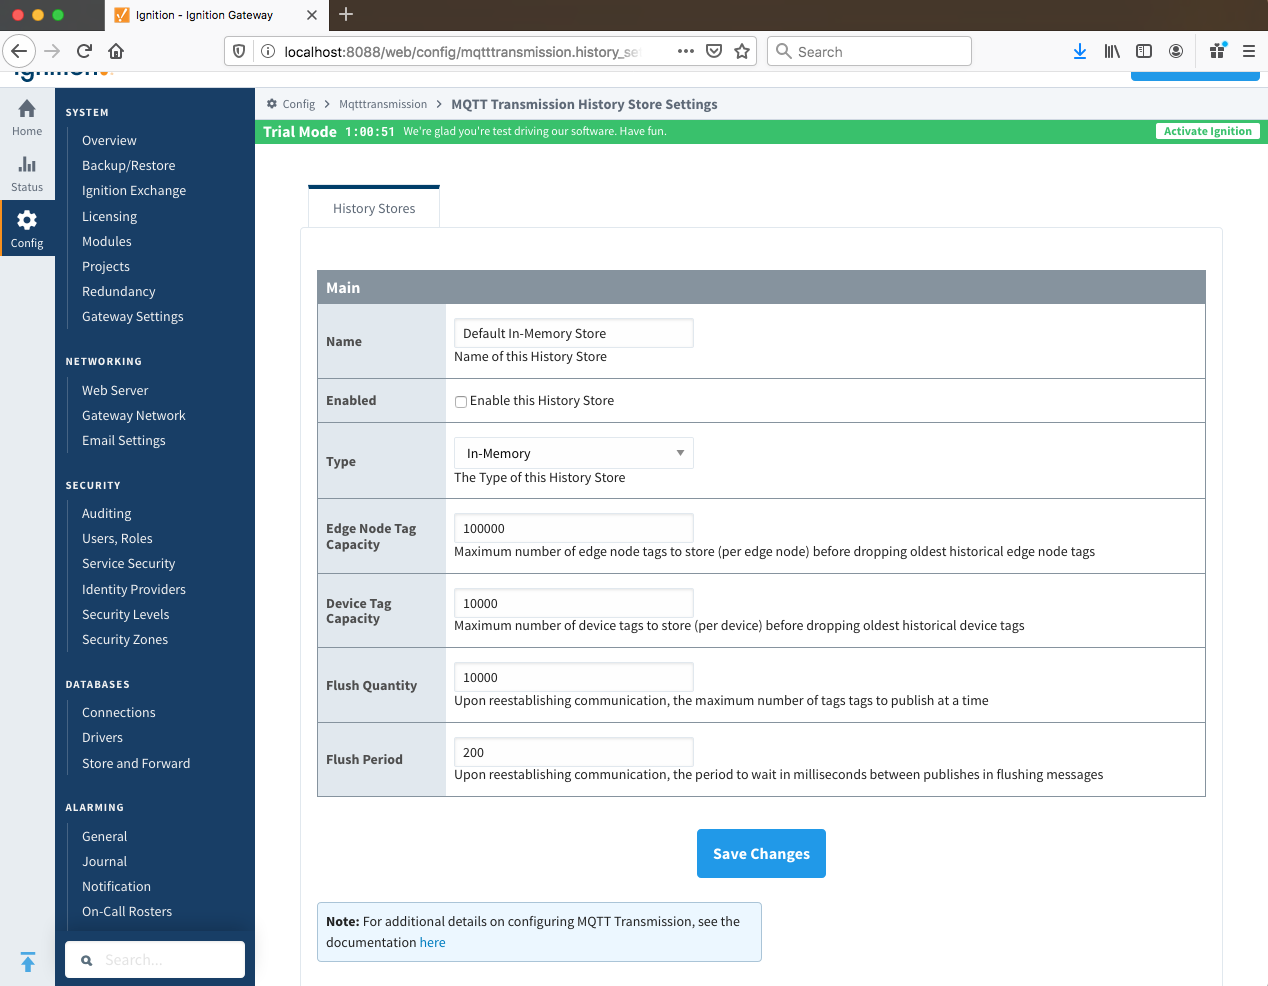Enable this History Store checkbox

click(461, 401)
